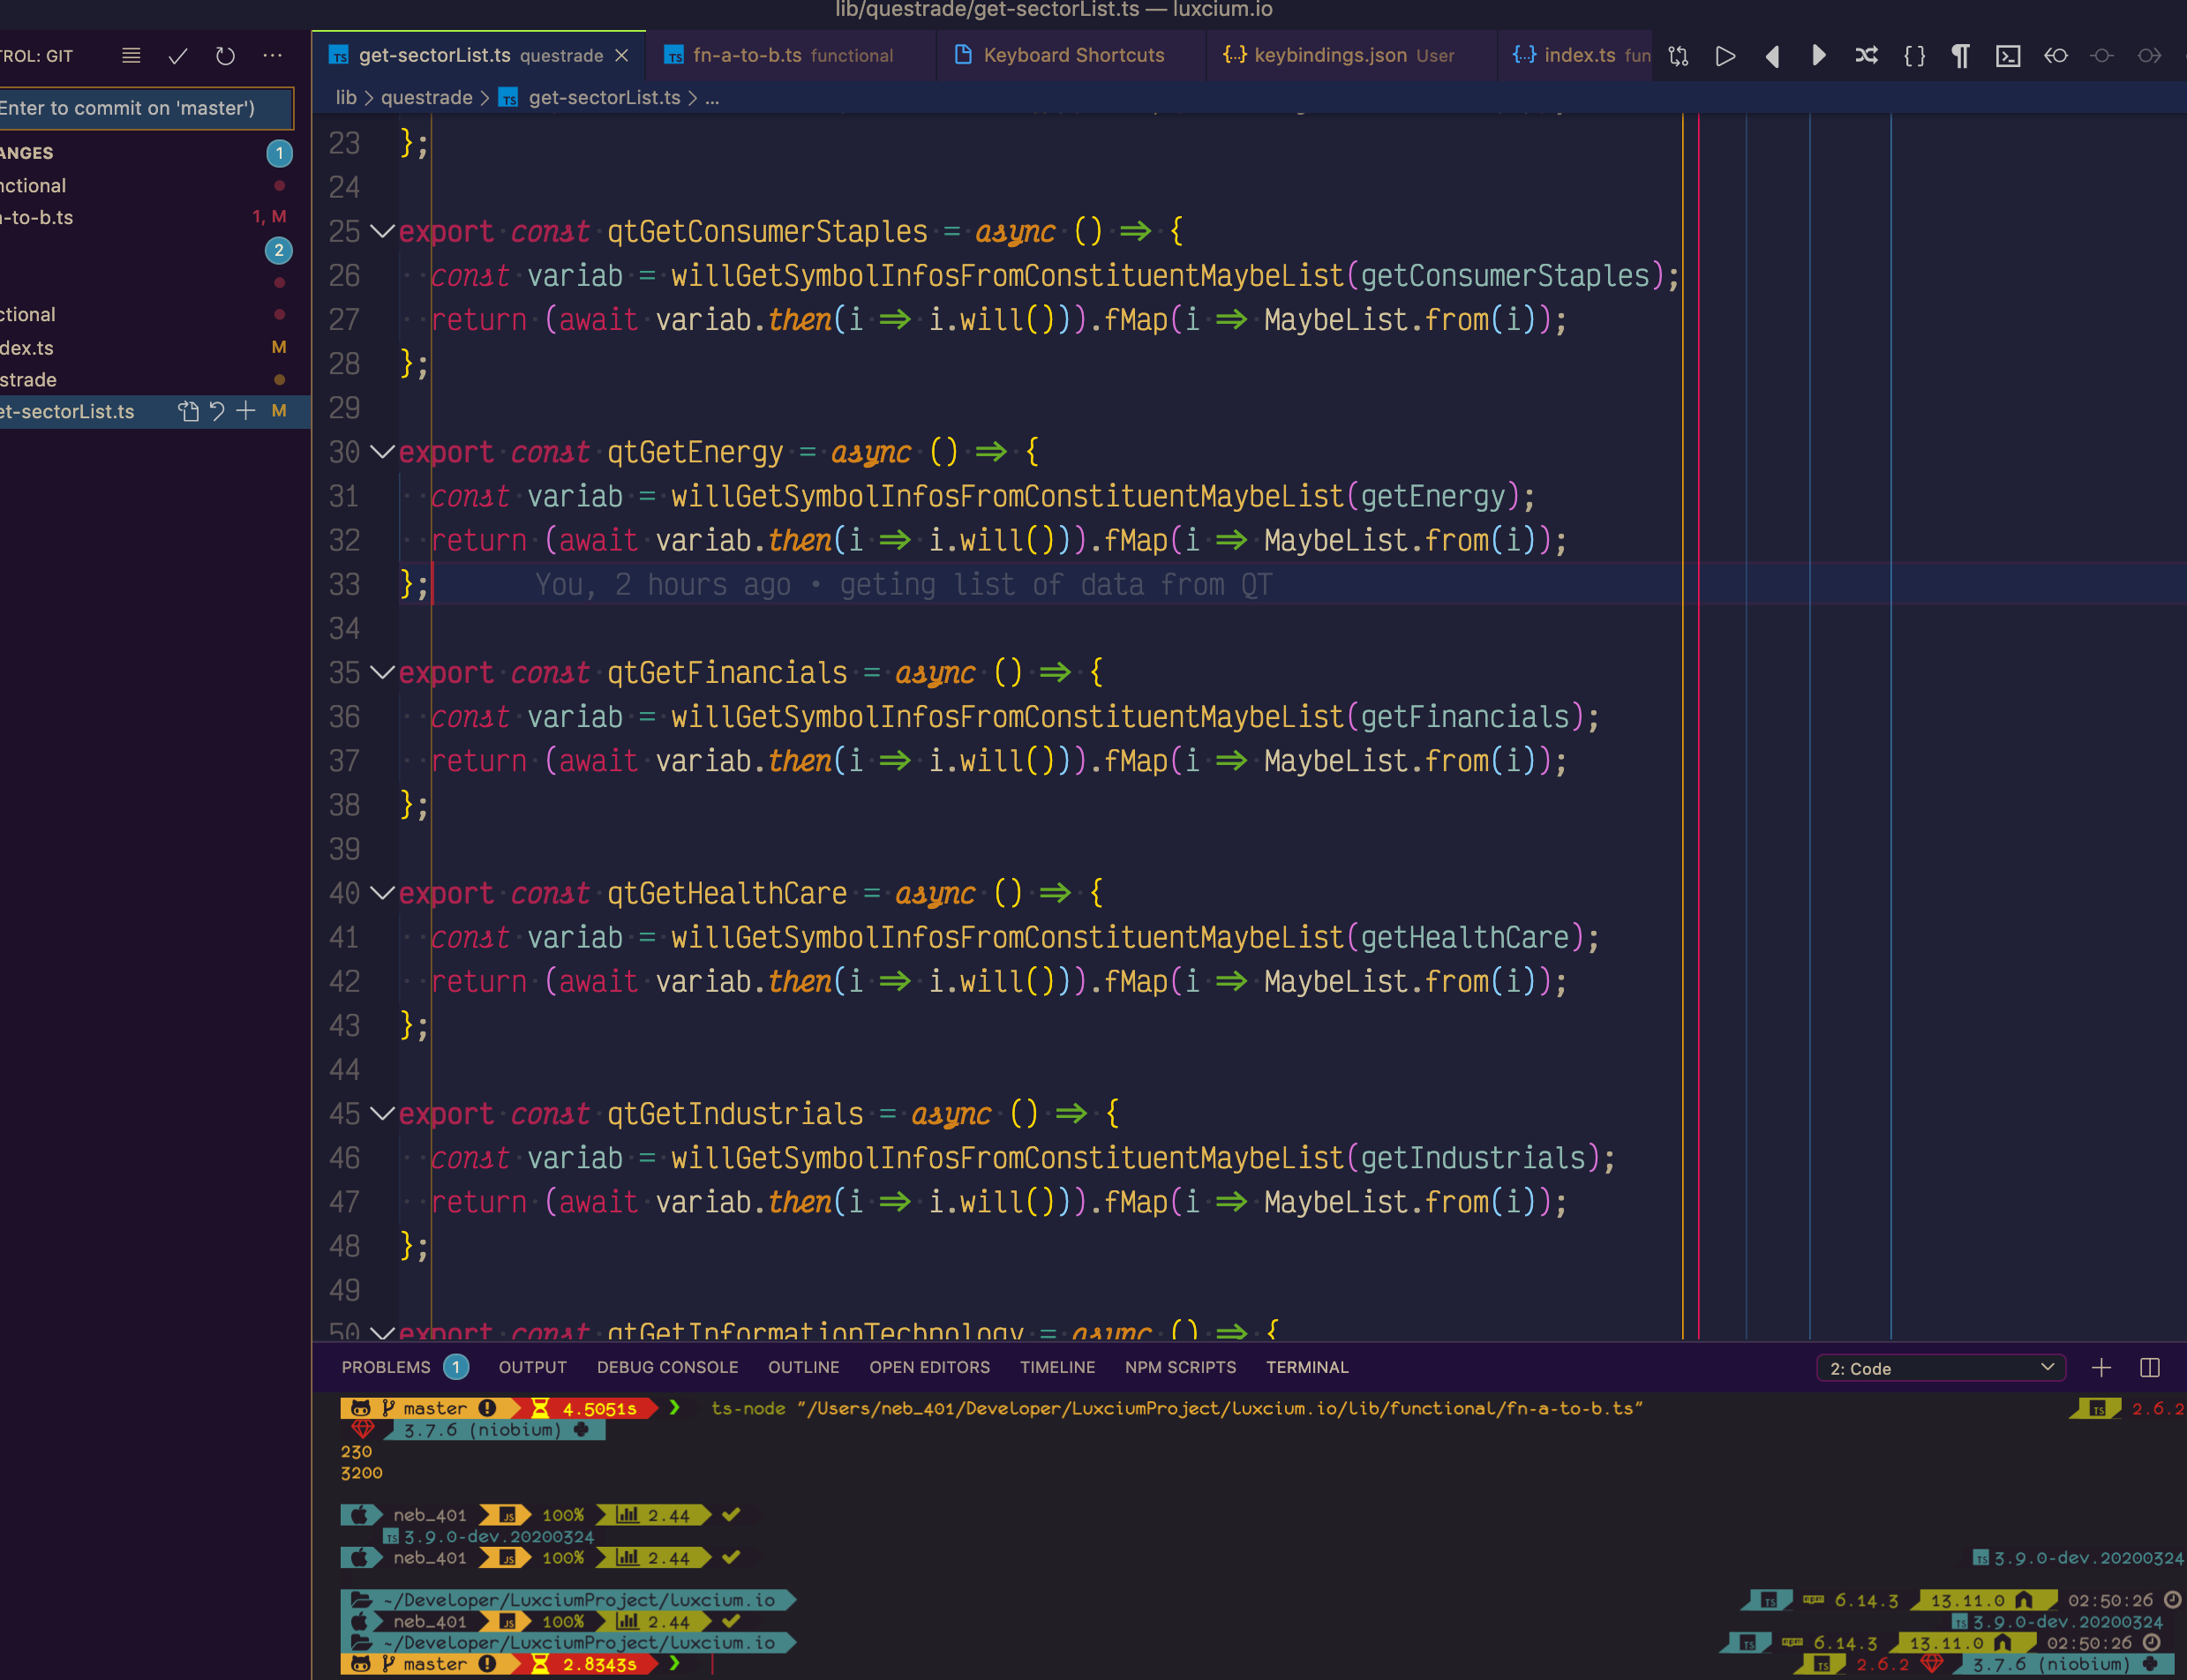2187x1680 pixels.
Task: Split the terminal panel
Action: 2150,1367
